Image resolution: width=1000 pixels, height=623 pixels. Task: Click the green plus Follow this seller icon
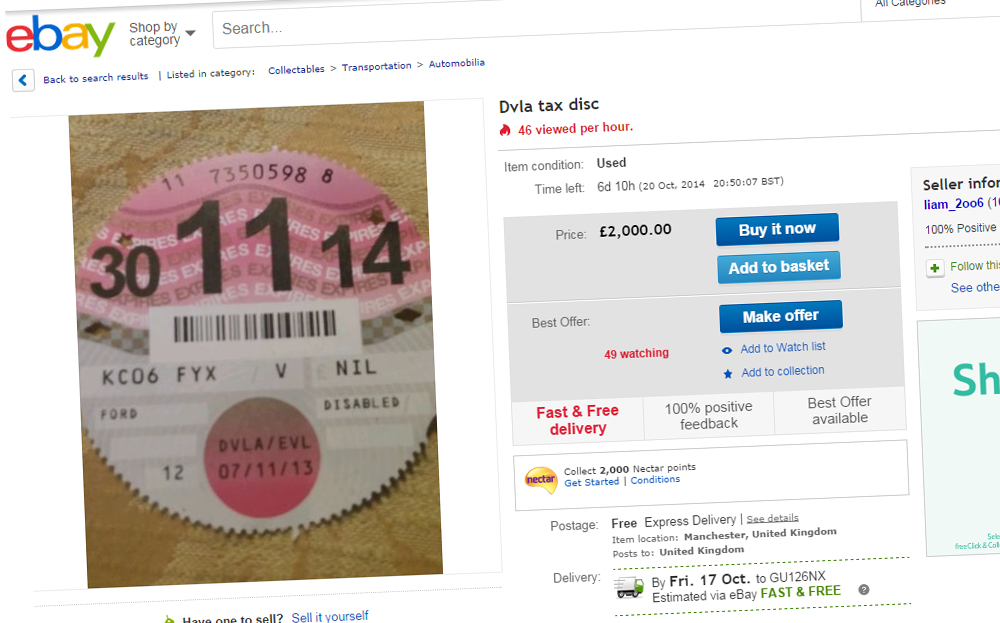pos(935,268)
